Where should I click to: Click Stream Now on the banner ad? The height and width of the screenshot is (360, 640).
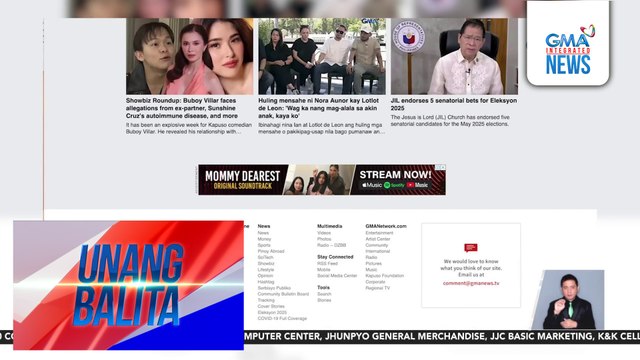click(395, 175)
